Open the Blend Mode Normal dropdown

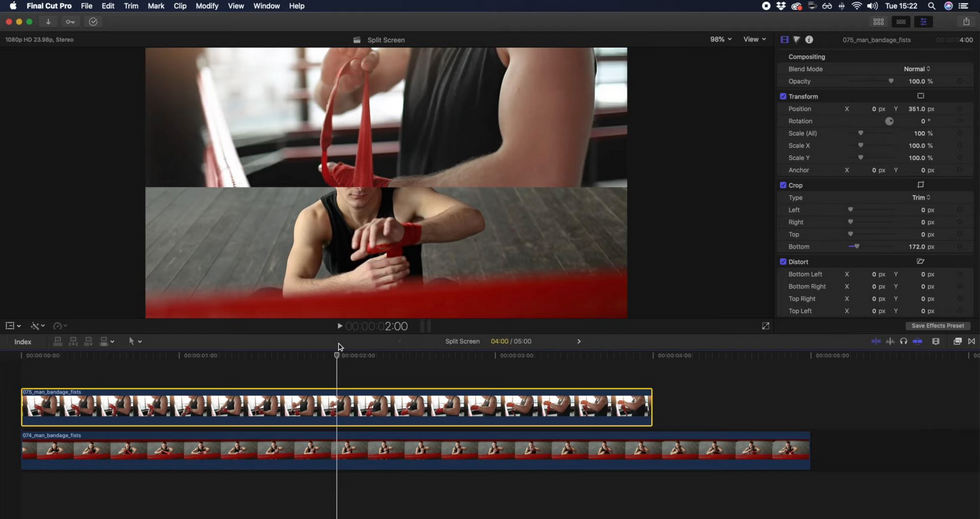tap(917, 69)
